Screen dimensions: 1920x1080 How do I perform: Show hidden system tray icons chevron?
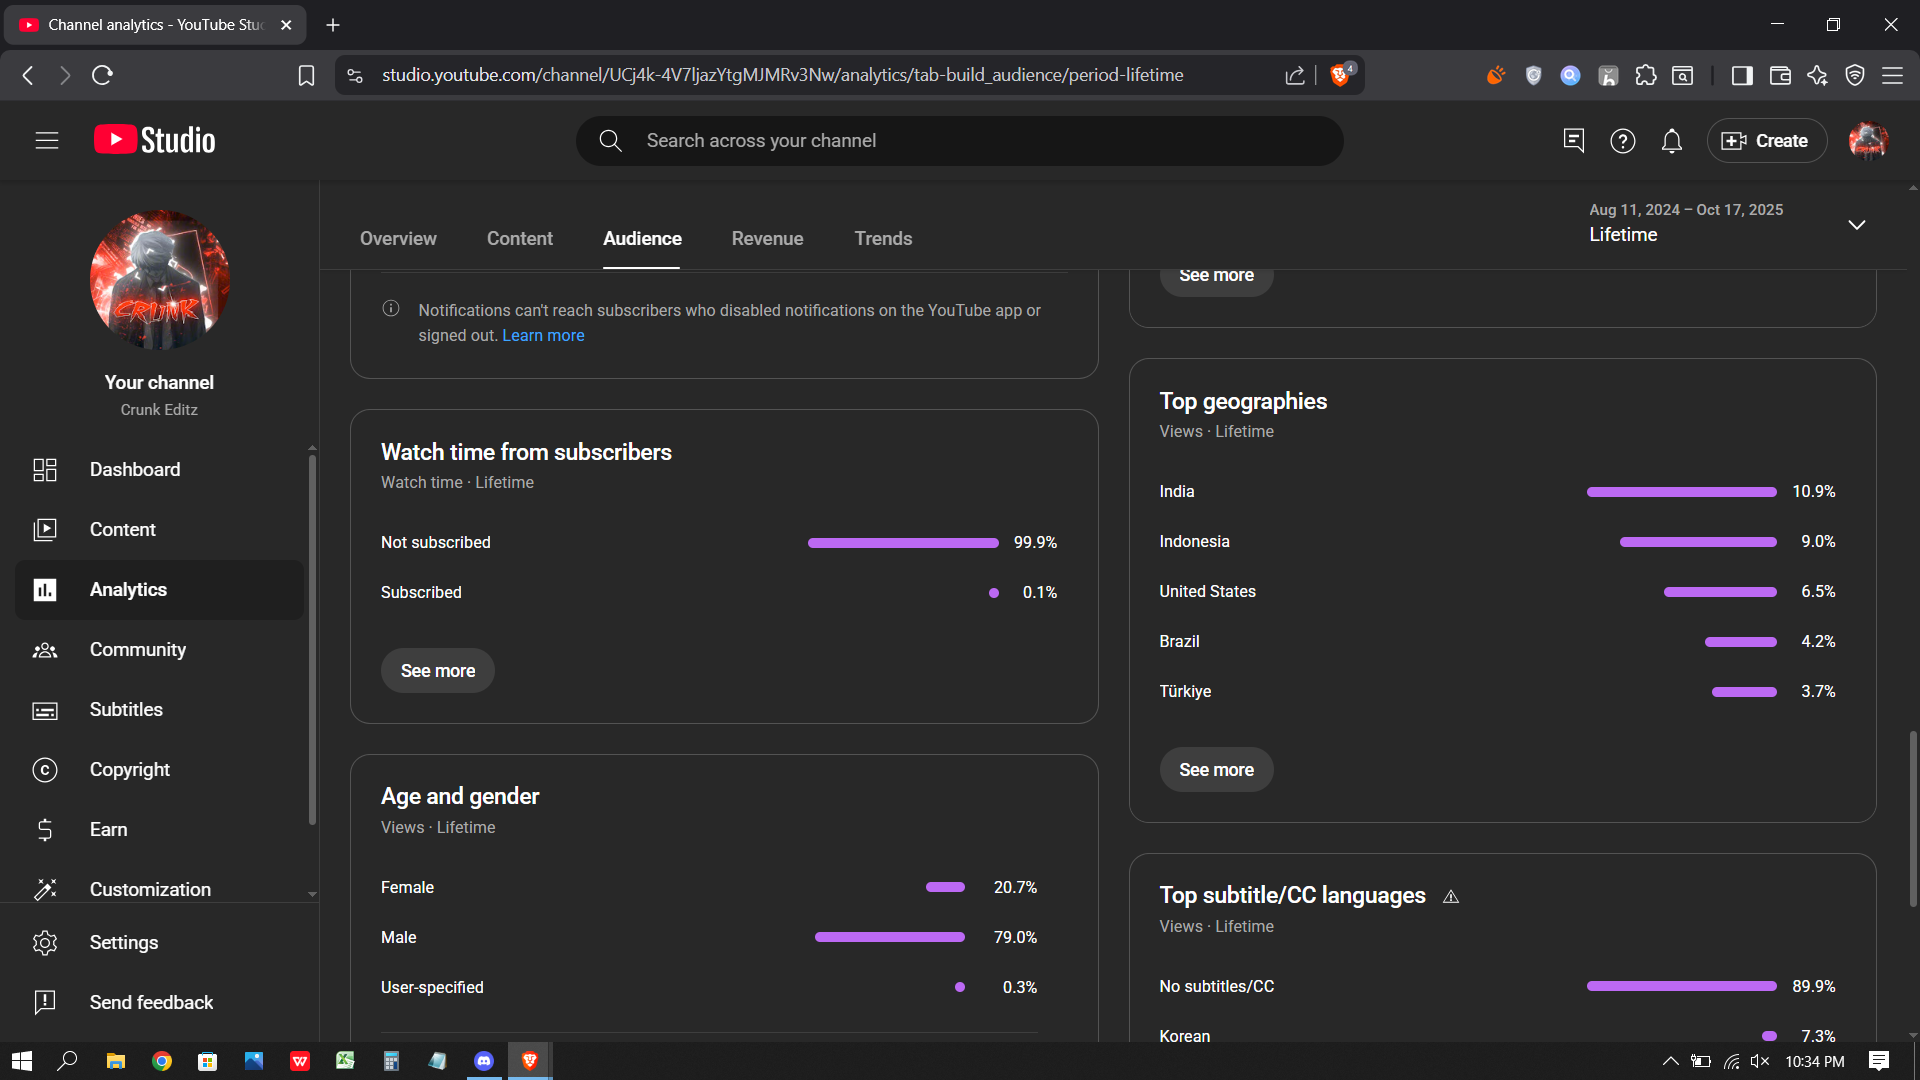coord(1670,1061)
